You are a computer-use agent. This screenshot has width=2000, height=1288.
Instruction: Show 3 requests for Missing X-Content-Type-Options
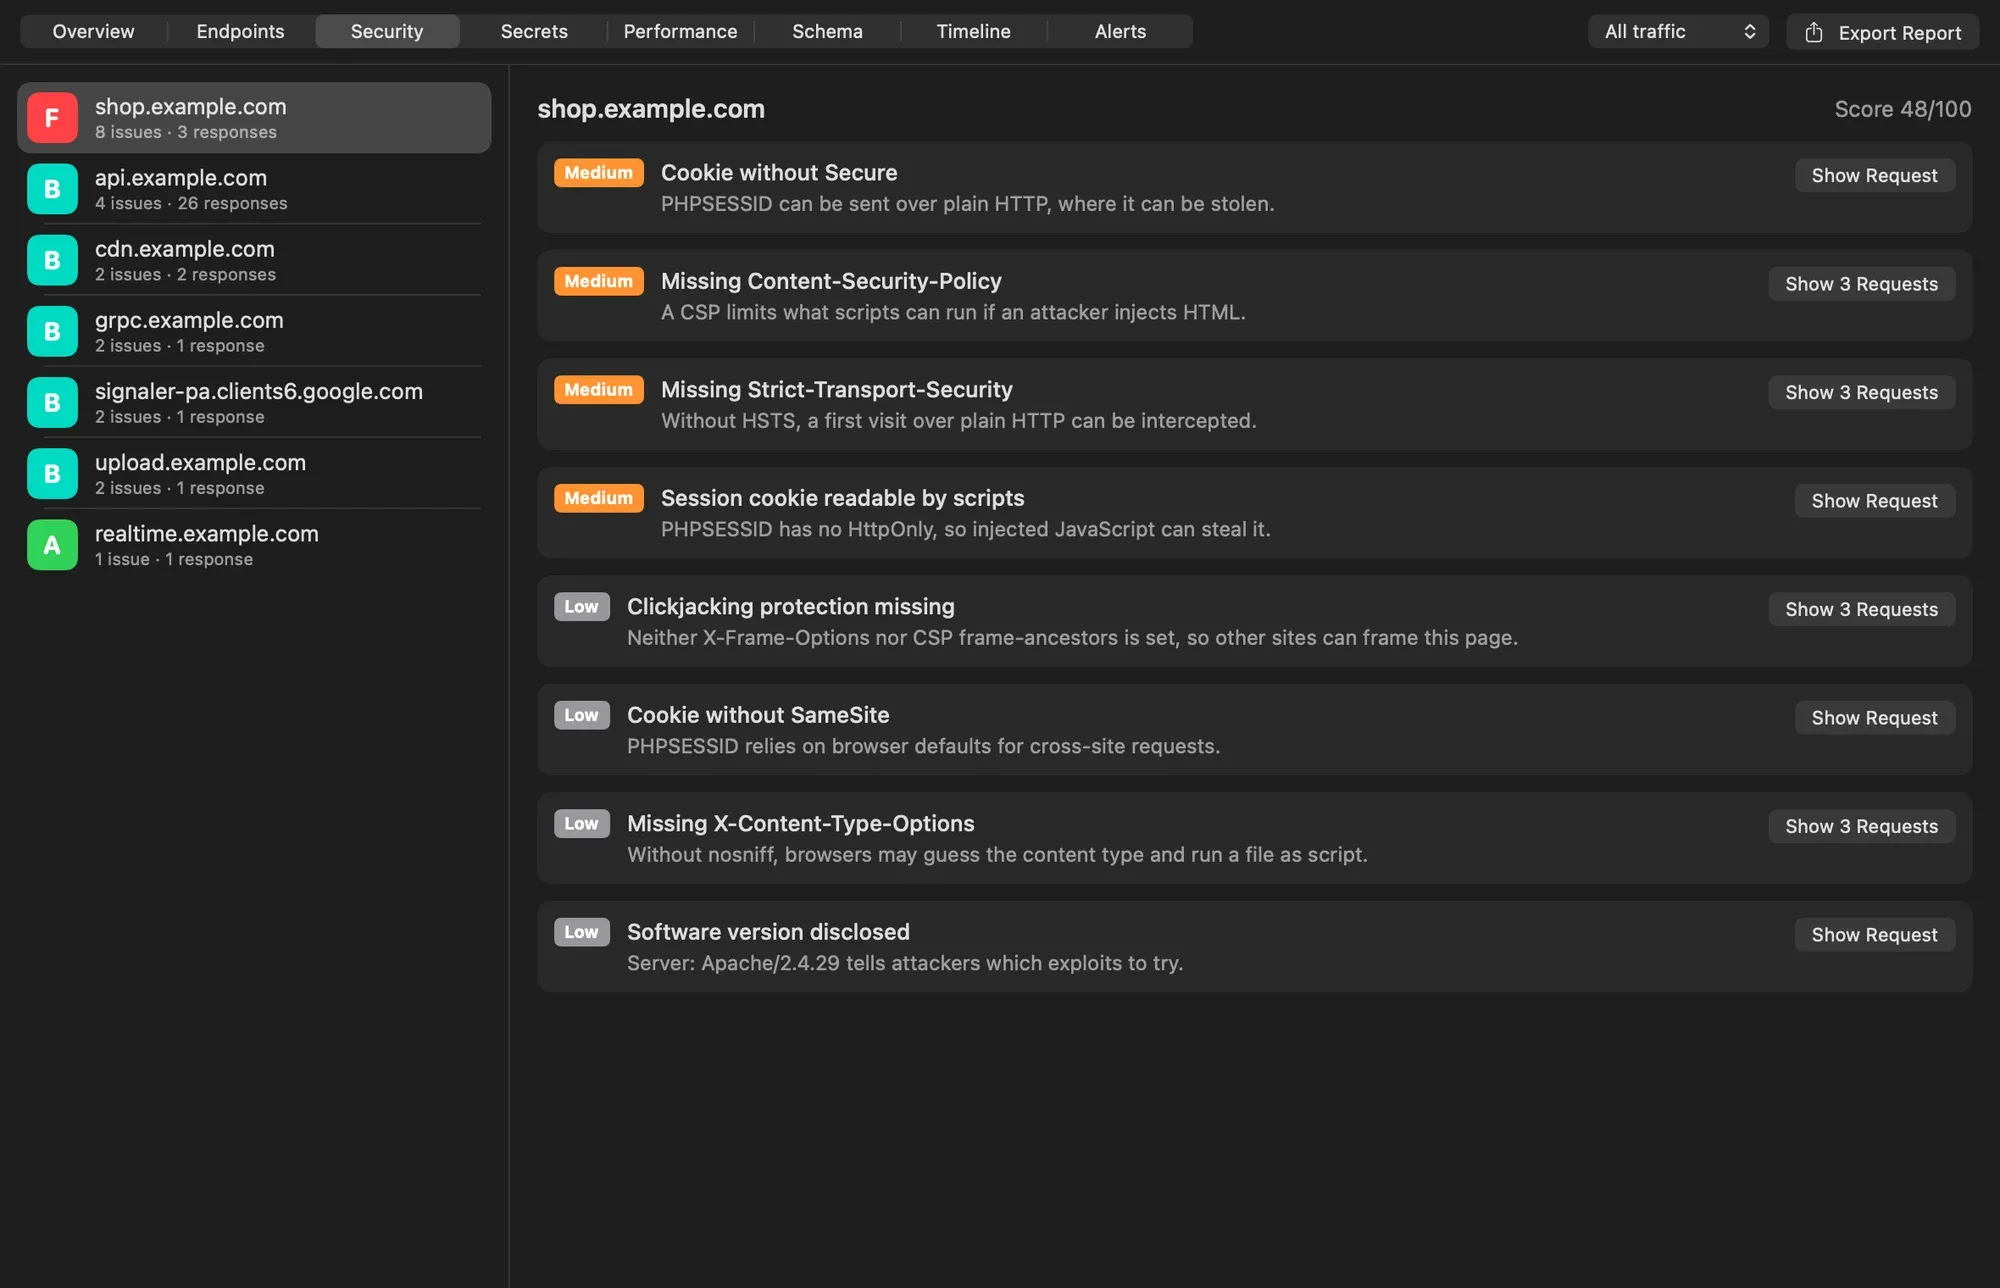[x=1861, y=826]
